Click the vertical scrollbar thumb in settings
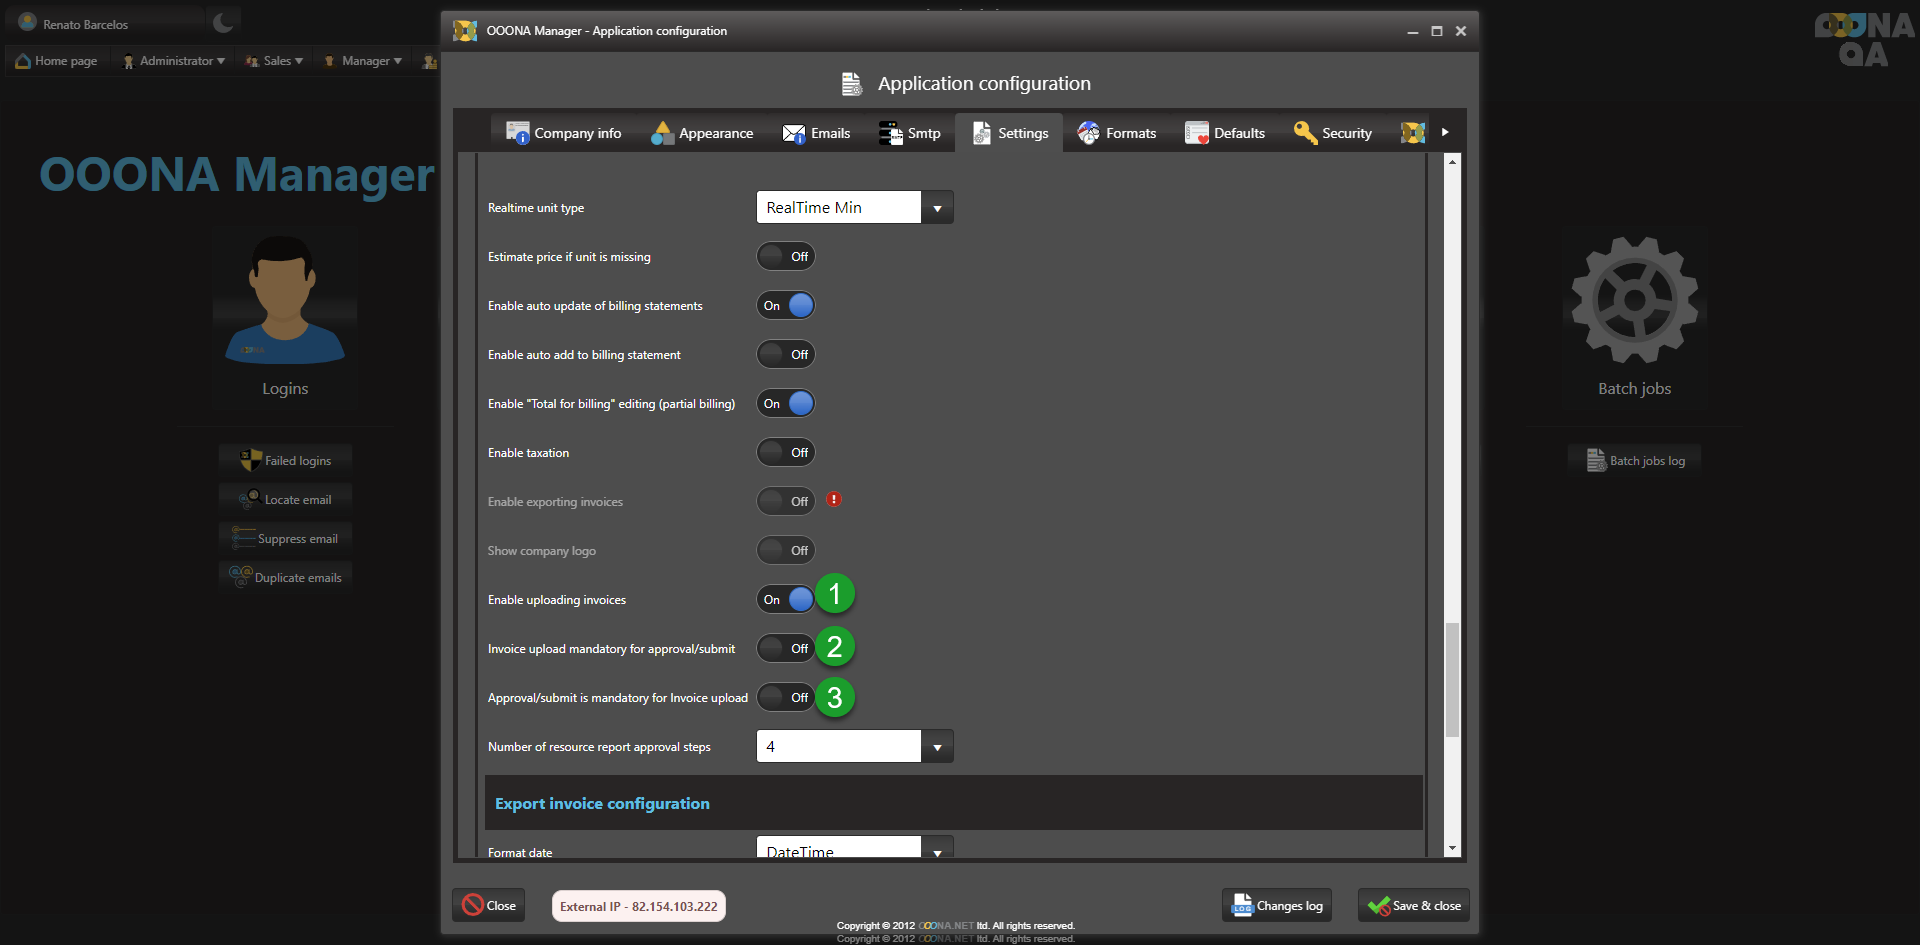Viewport: 1920px width, 945px height. pyautogui.click(x=1452, y=680)
